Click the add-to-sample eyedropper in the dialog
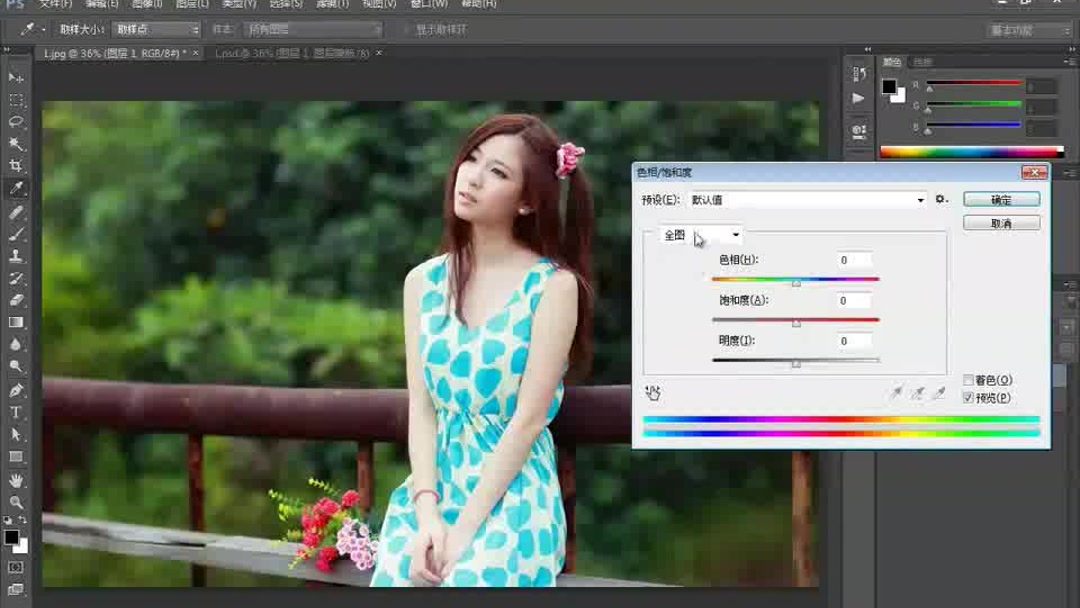 pos(917,393)
